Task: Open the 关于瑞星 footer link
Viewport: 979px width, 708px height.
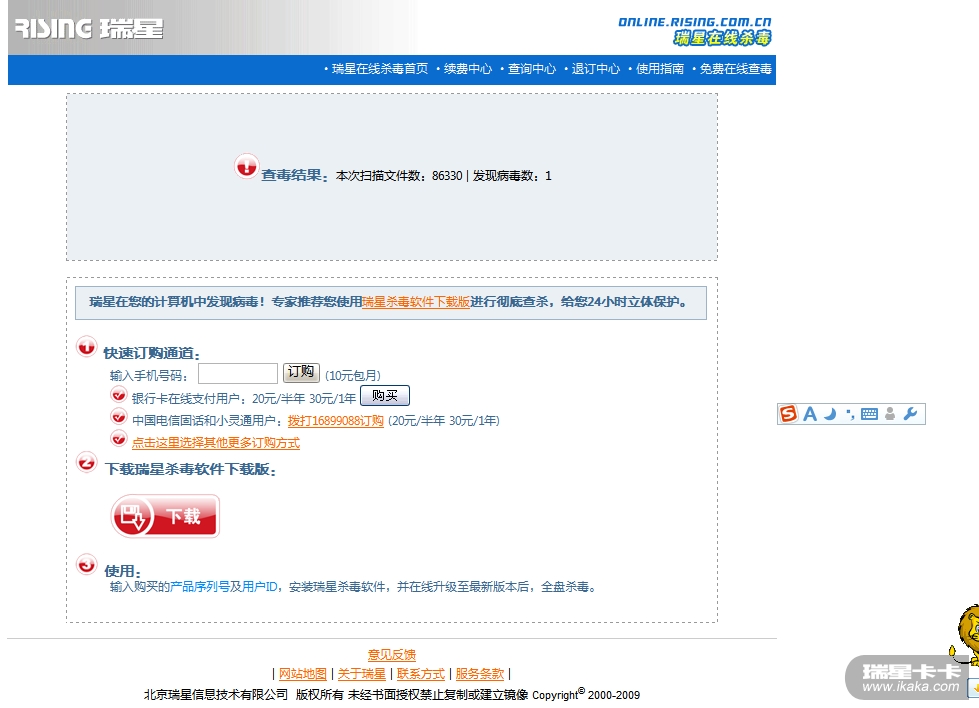Action: [x=362, y=674]
